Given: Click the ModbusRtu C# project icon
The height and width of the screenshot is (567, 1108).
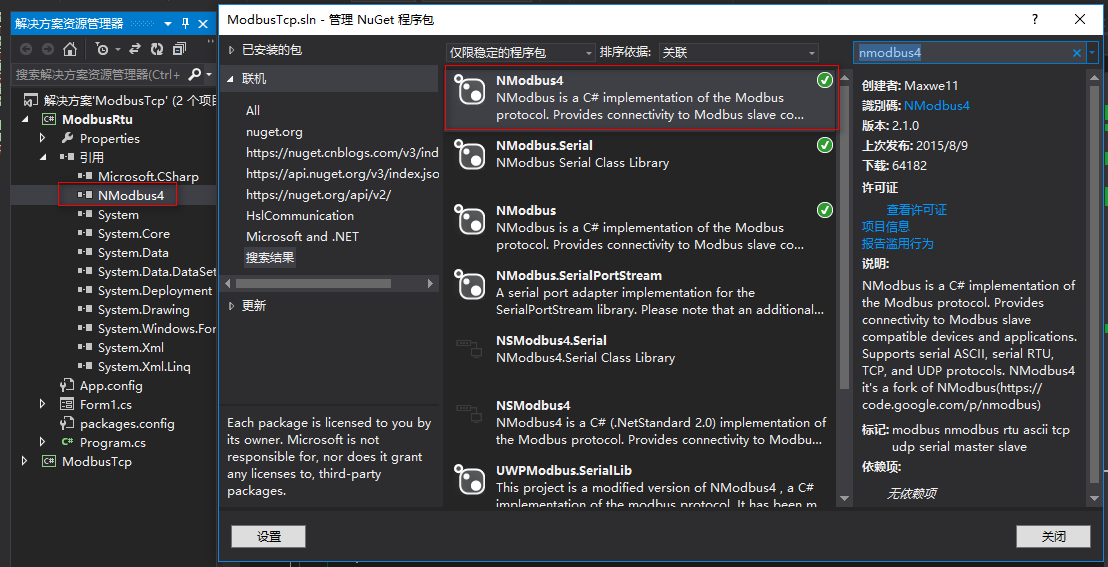Looking at the screenshot, I should [x=49, y=119].
